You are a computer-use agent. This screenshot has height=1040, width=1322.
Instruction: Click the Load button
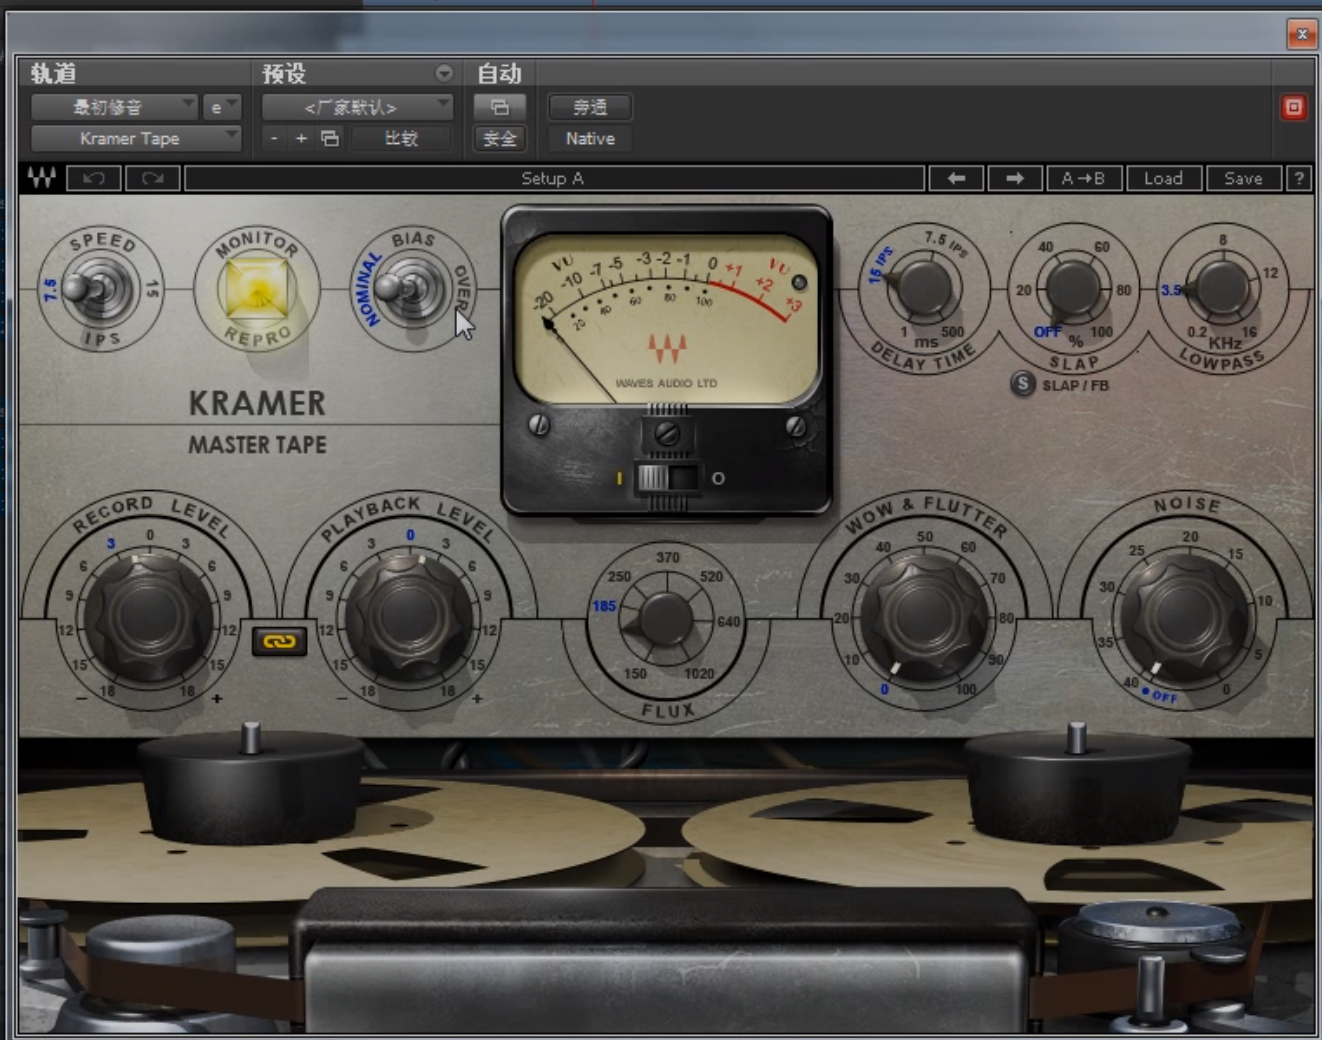point(1162,179)
